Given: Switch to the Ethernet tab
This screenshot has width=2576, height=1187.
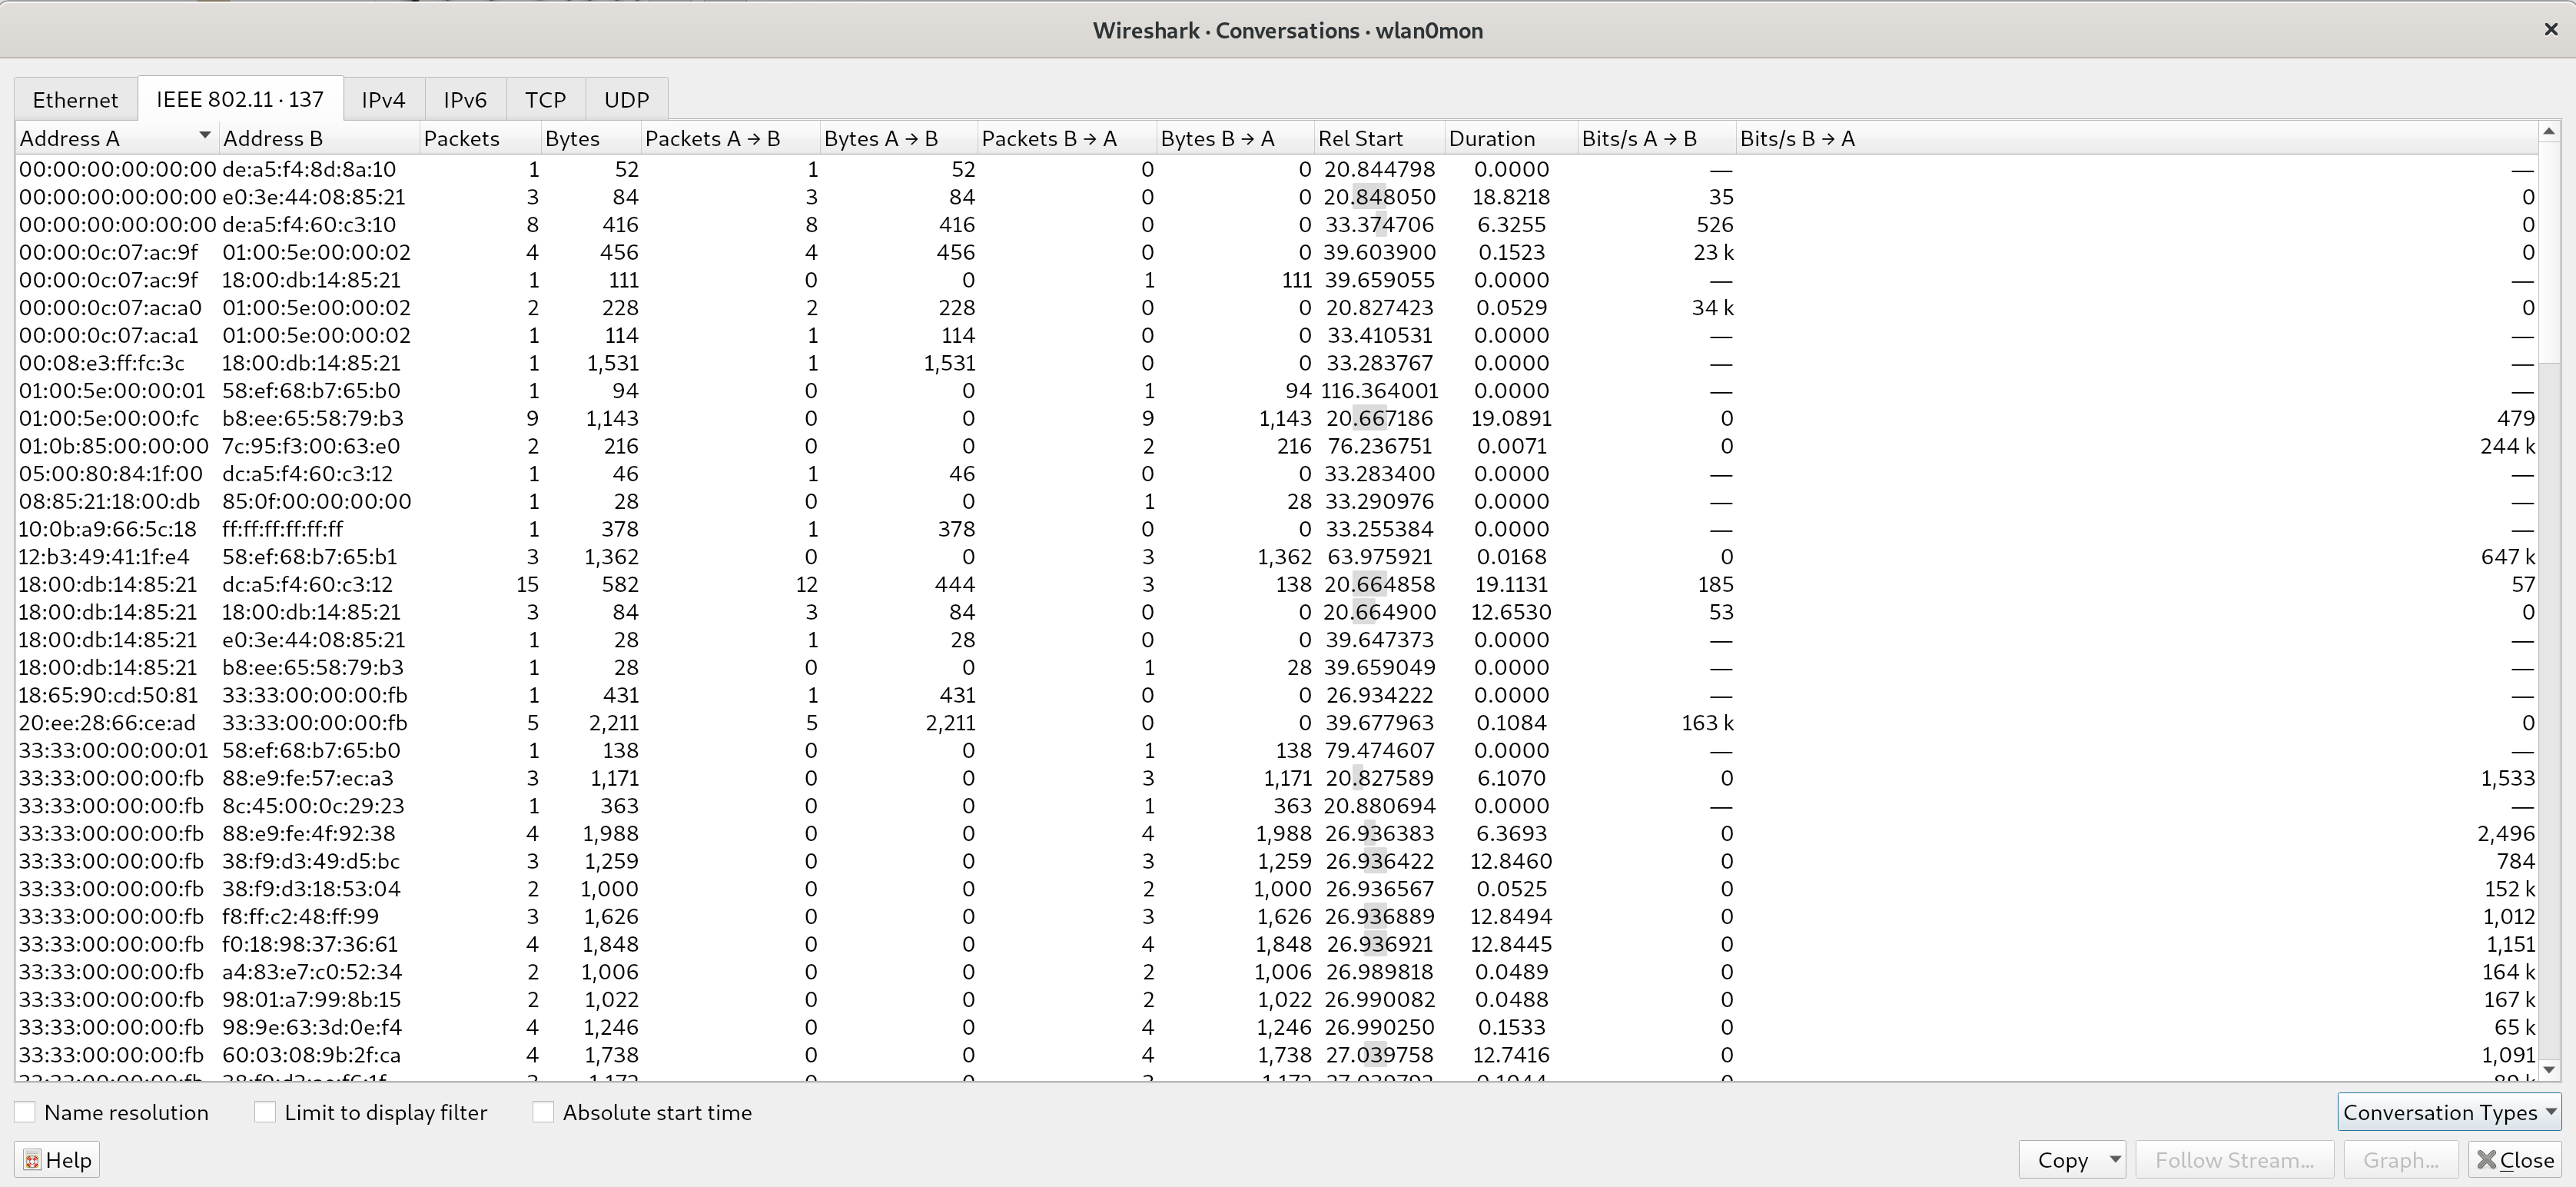Looking at the screenshot, I should pyautogui.click(x=75, y=100).
